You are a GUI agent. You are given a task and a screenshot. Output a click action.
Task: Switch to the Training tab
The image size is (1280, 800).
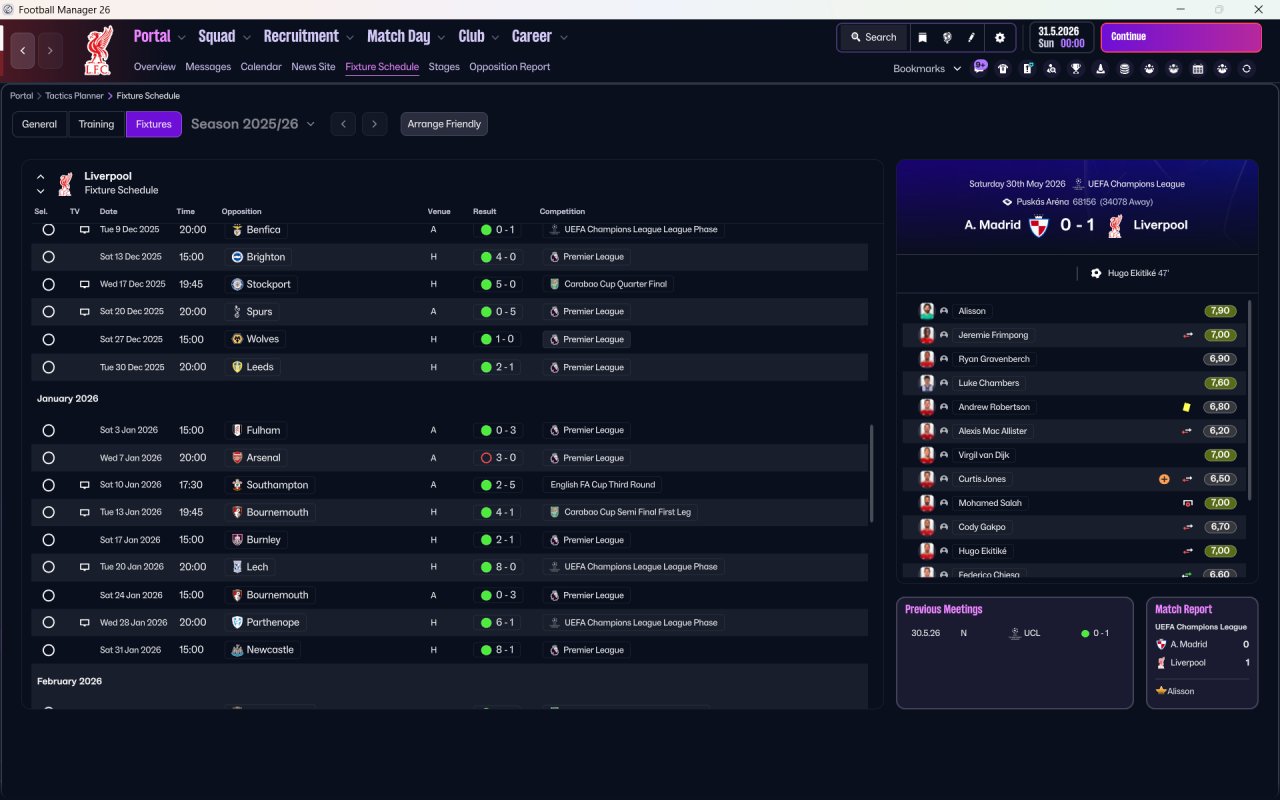coord(96,124)
